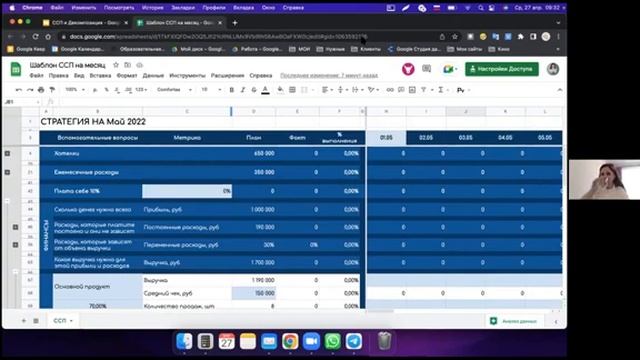Open Клиенты bookmarks folder
The width and height of the screenshot is (640, 360).
[366, 49]
